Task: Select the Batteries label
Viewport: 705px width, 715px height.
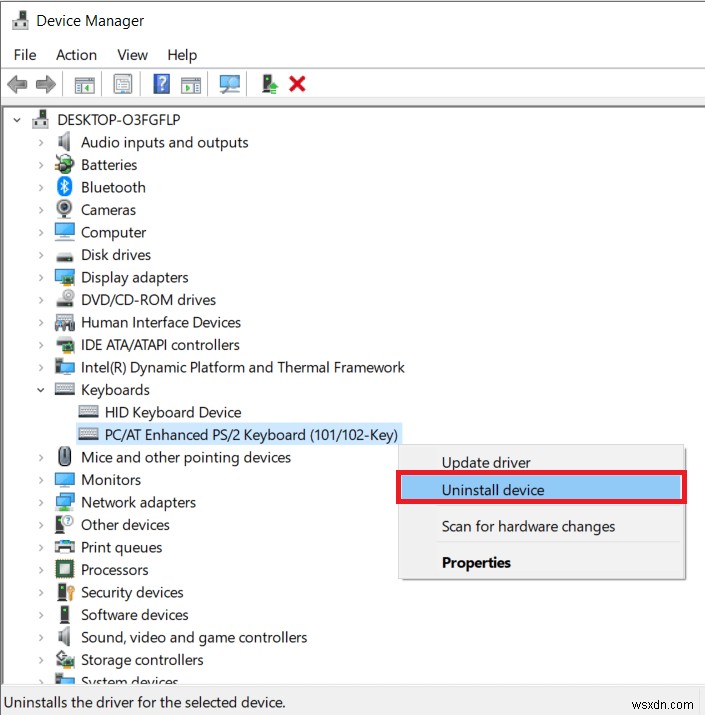Action: click(109, 165)
